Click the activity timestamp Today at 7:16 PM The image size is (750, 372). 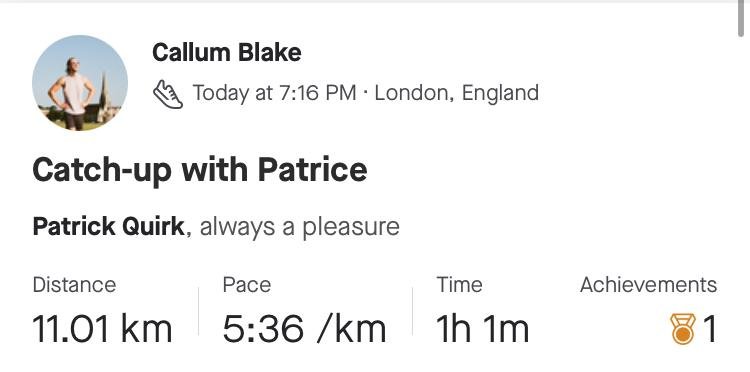click(274, 92)
